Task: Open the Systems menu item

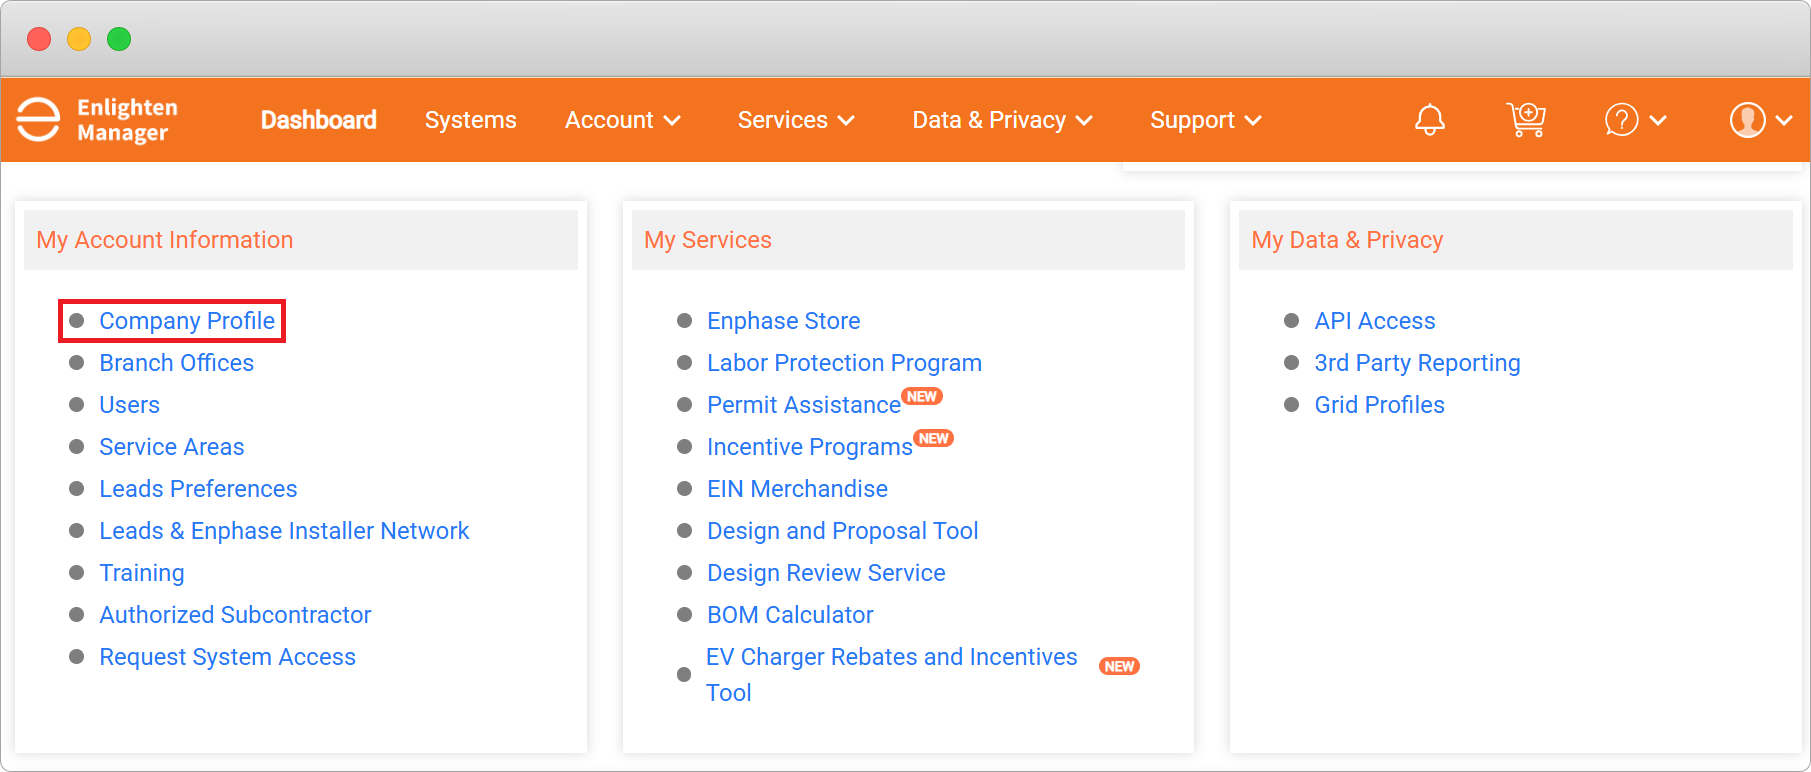Action: pos(470,120)
